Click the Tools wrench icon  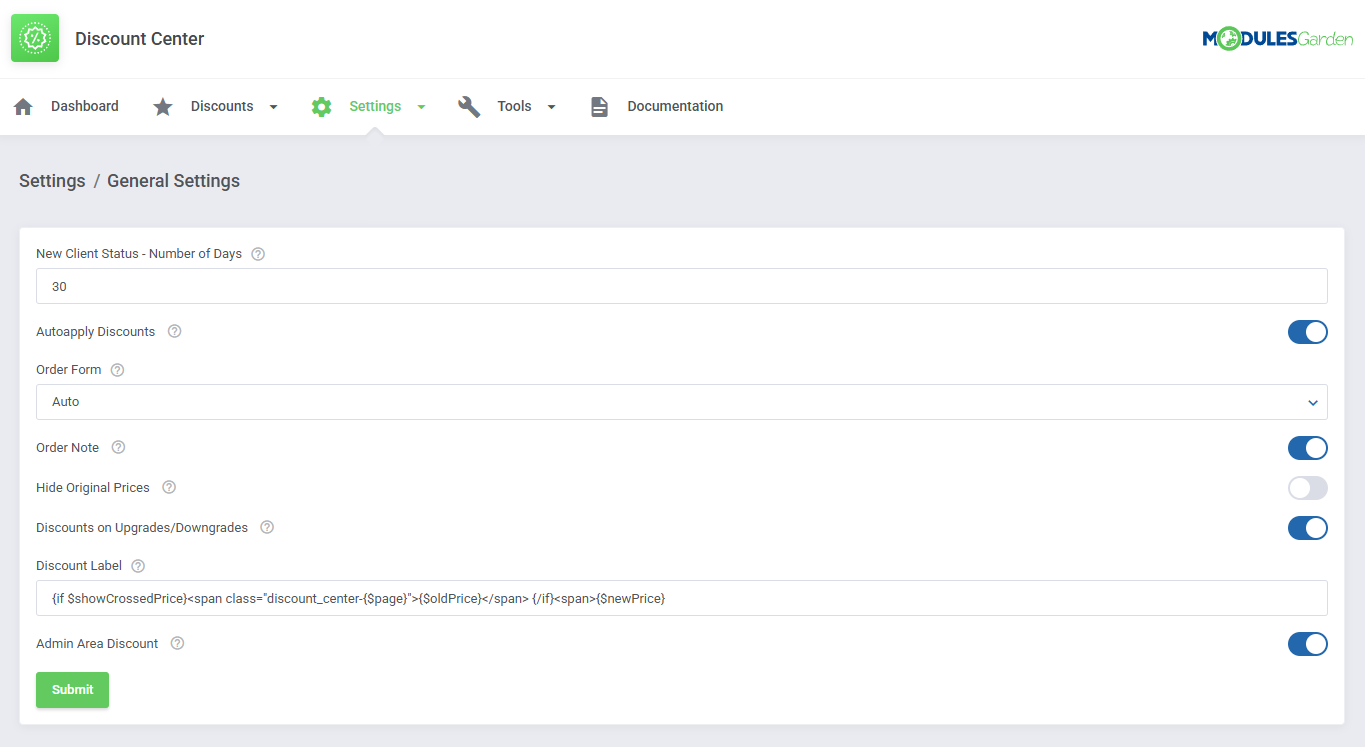click(469, 107)
